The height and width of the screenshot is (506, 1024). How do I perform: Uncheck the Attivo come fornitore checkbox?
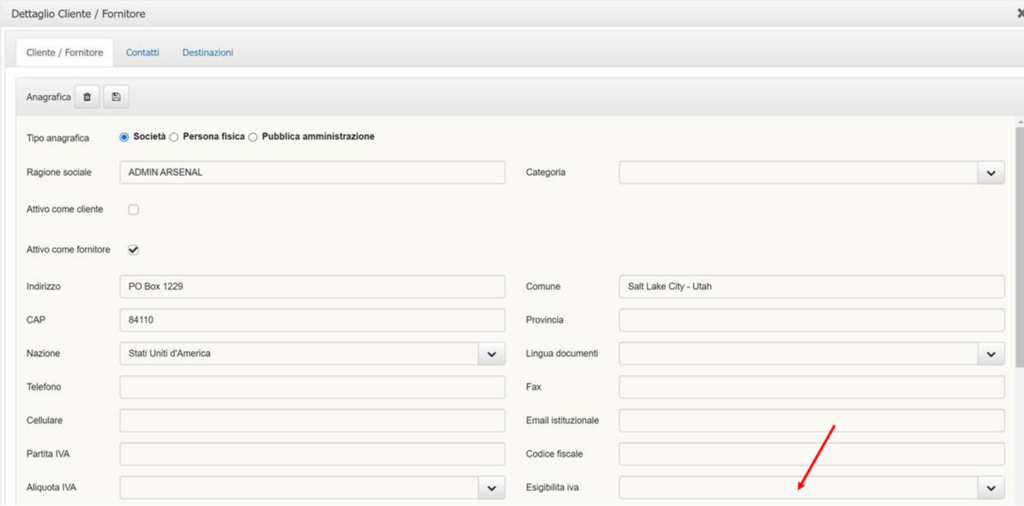pyautogui.click(x=133, y=249)
